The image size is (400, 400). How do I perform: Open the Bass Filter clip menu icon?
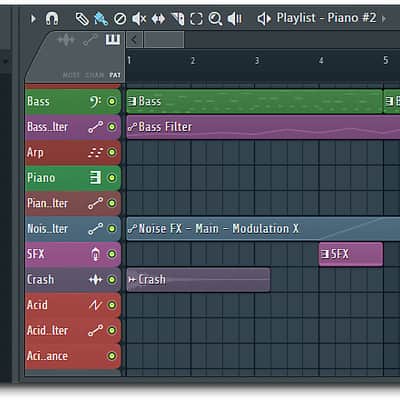coord(132,127)
